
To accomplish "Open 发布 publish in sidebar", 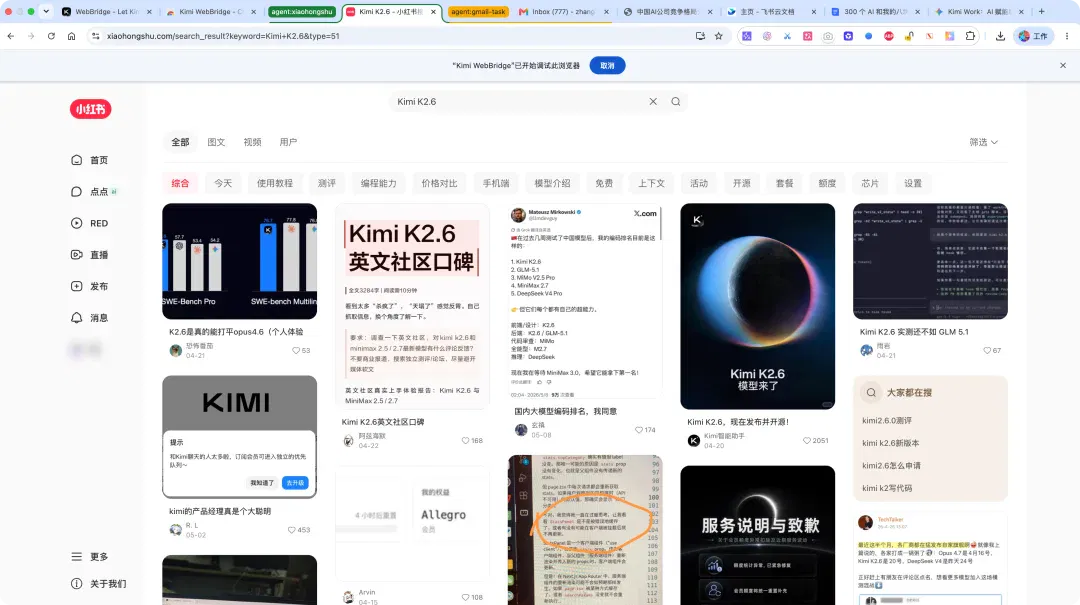I will pos(90,286).
